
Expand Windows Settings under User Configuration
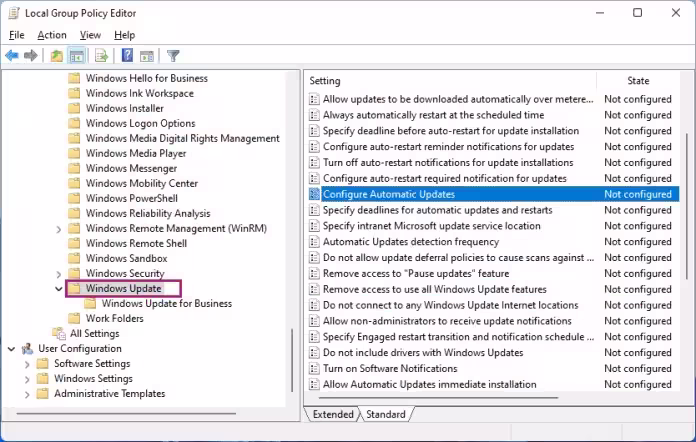[27, 379]
